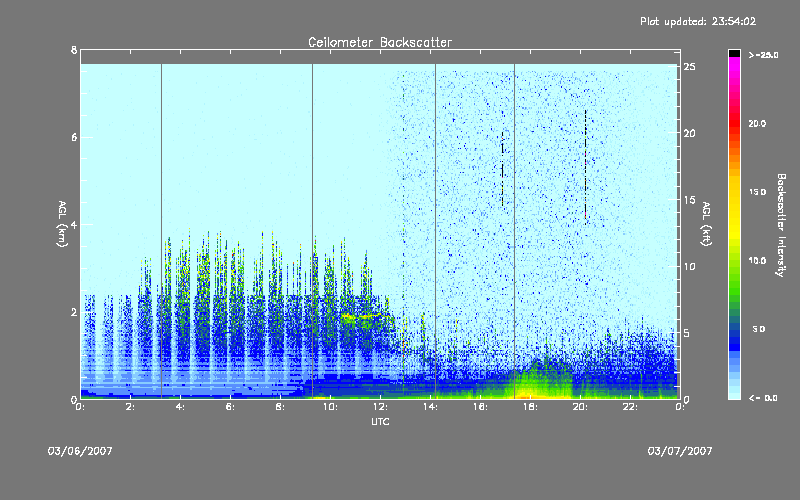Screen dimensions: 800x500
Task: Click the 'Plot updated: 23:54:02' timestamp
Action: [698, 21]
